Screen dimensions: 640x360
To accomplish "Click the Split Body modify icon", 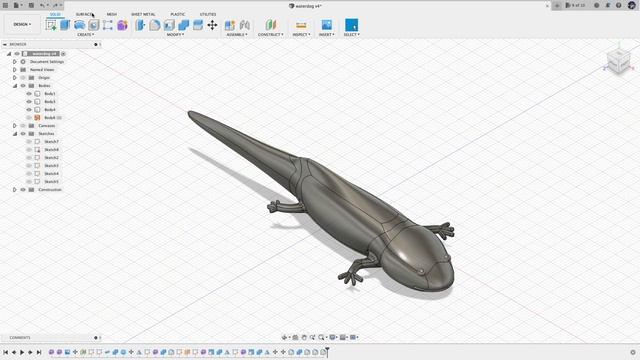I will click(x=198, y=25).
